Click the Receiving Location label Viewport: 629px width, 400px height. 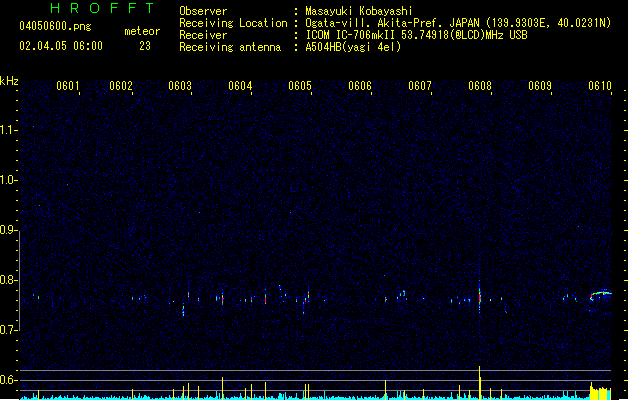pos(233,23)
